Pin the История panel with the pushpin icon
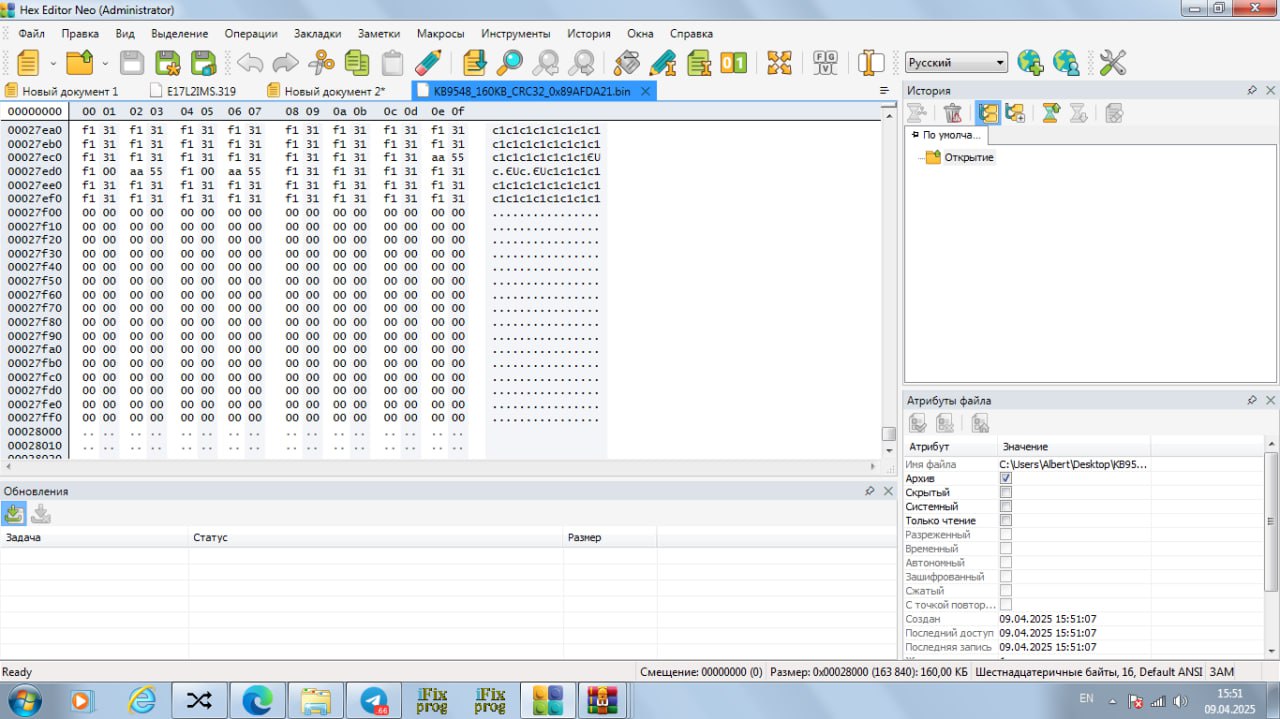Viewport: 1280px width, 719px height. [x=1252, y=91]
